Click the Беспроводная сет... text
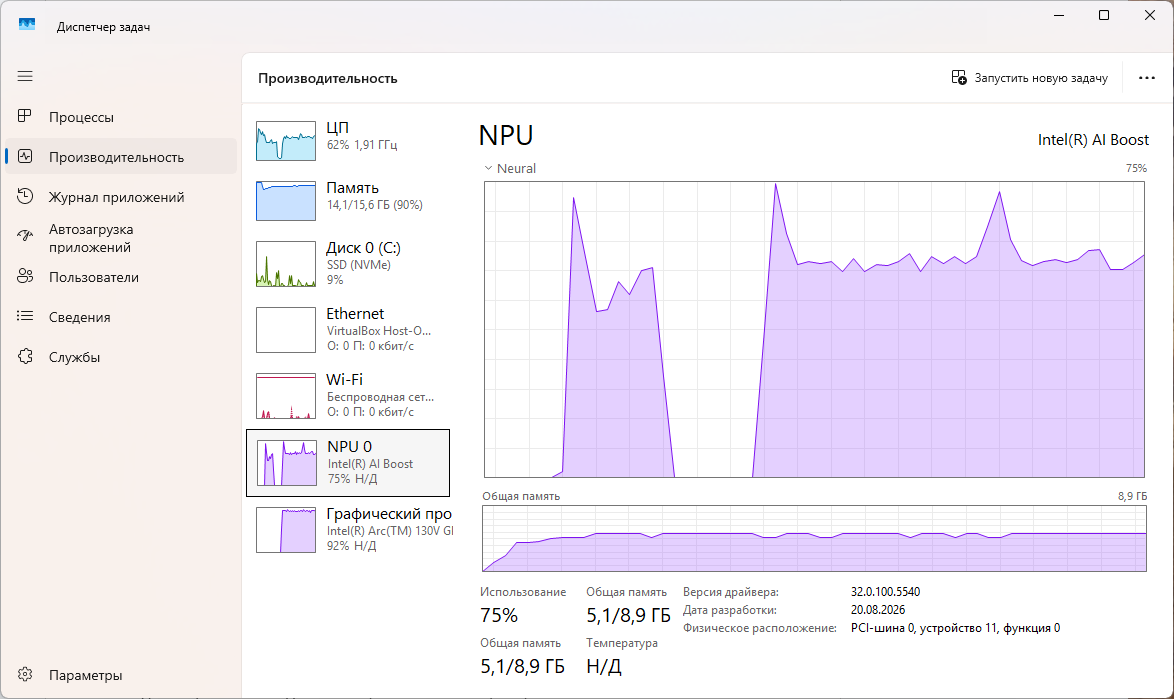Viewport: 1174px width, 699px height. click(380, 397)
